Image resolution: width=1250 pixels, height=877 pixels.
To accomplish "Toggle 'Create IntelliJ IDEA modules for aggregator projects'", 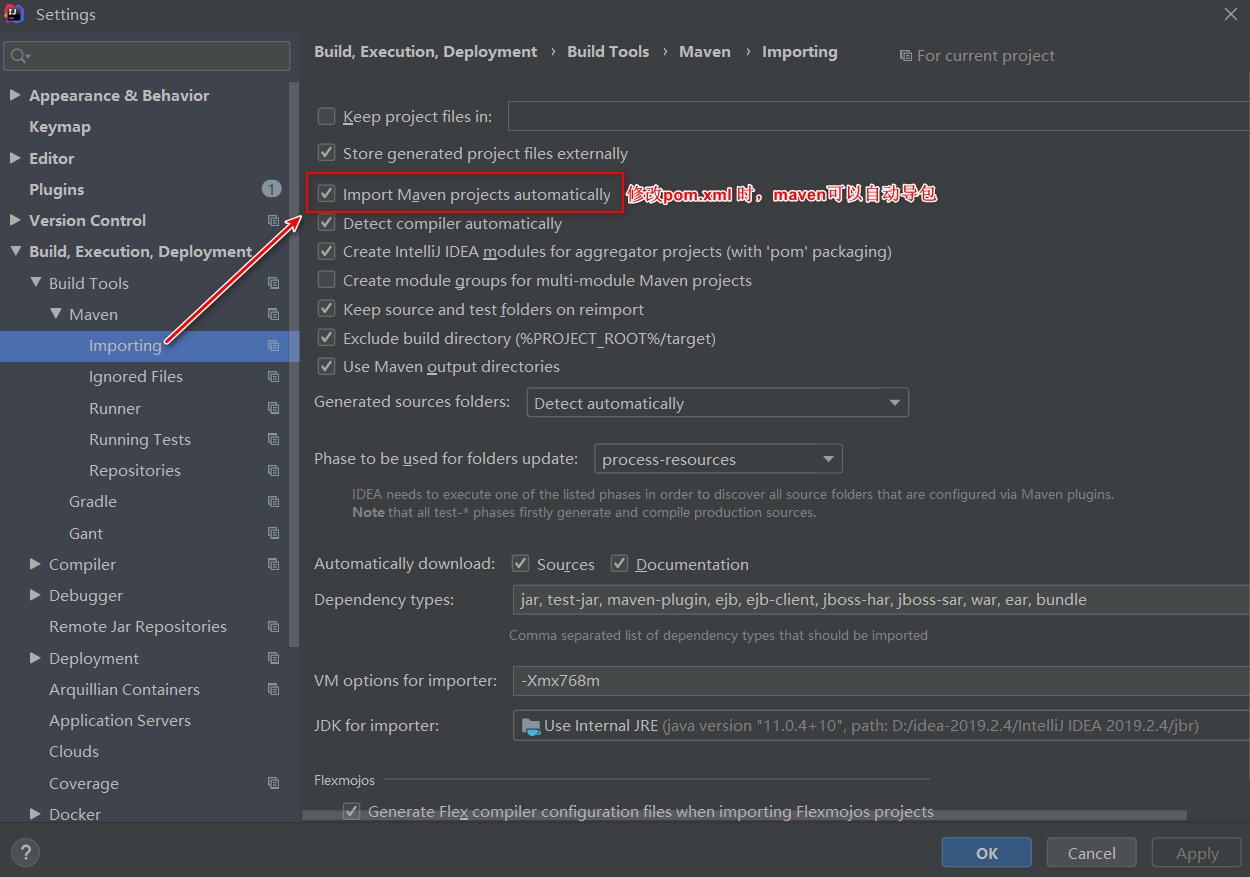I will [326, 251].
